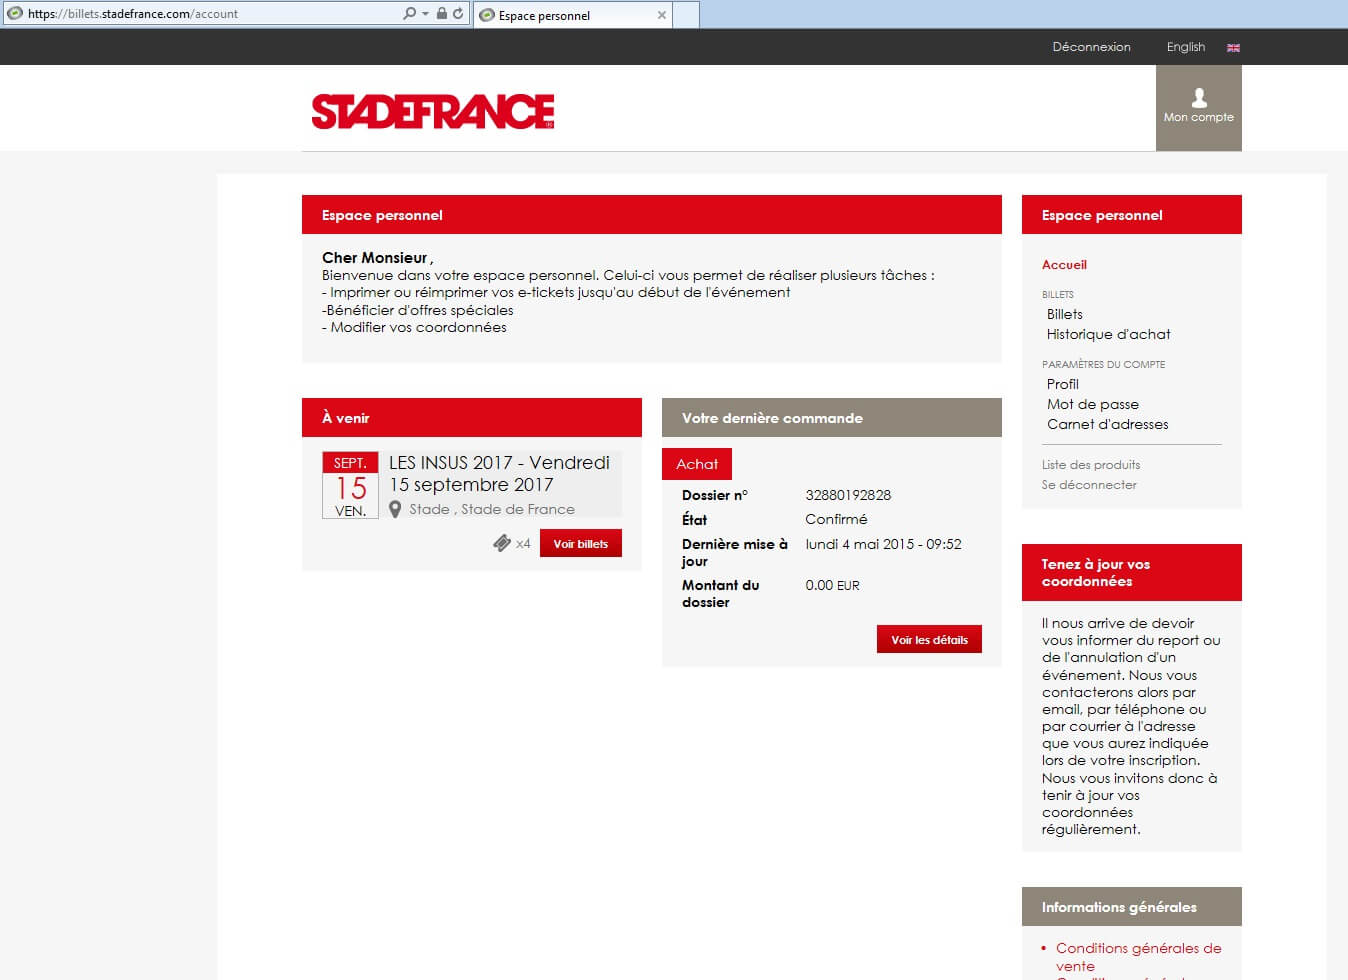This screenshot has height=980, width=1348.
Task: Open Billets in sidebar menu
Action: [1065, 314]
